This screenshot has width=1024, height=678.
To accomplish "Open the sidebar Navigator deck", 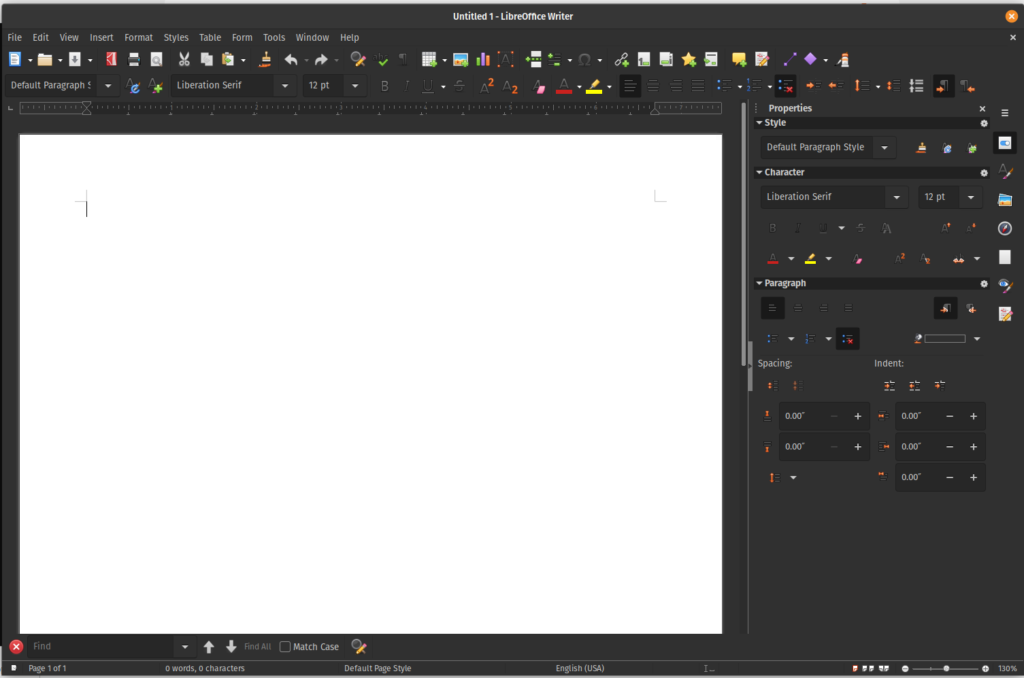I will click(1005, 228).
